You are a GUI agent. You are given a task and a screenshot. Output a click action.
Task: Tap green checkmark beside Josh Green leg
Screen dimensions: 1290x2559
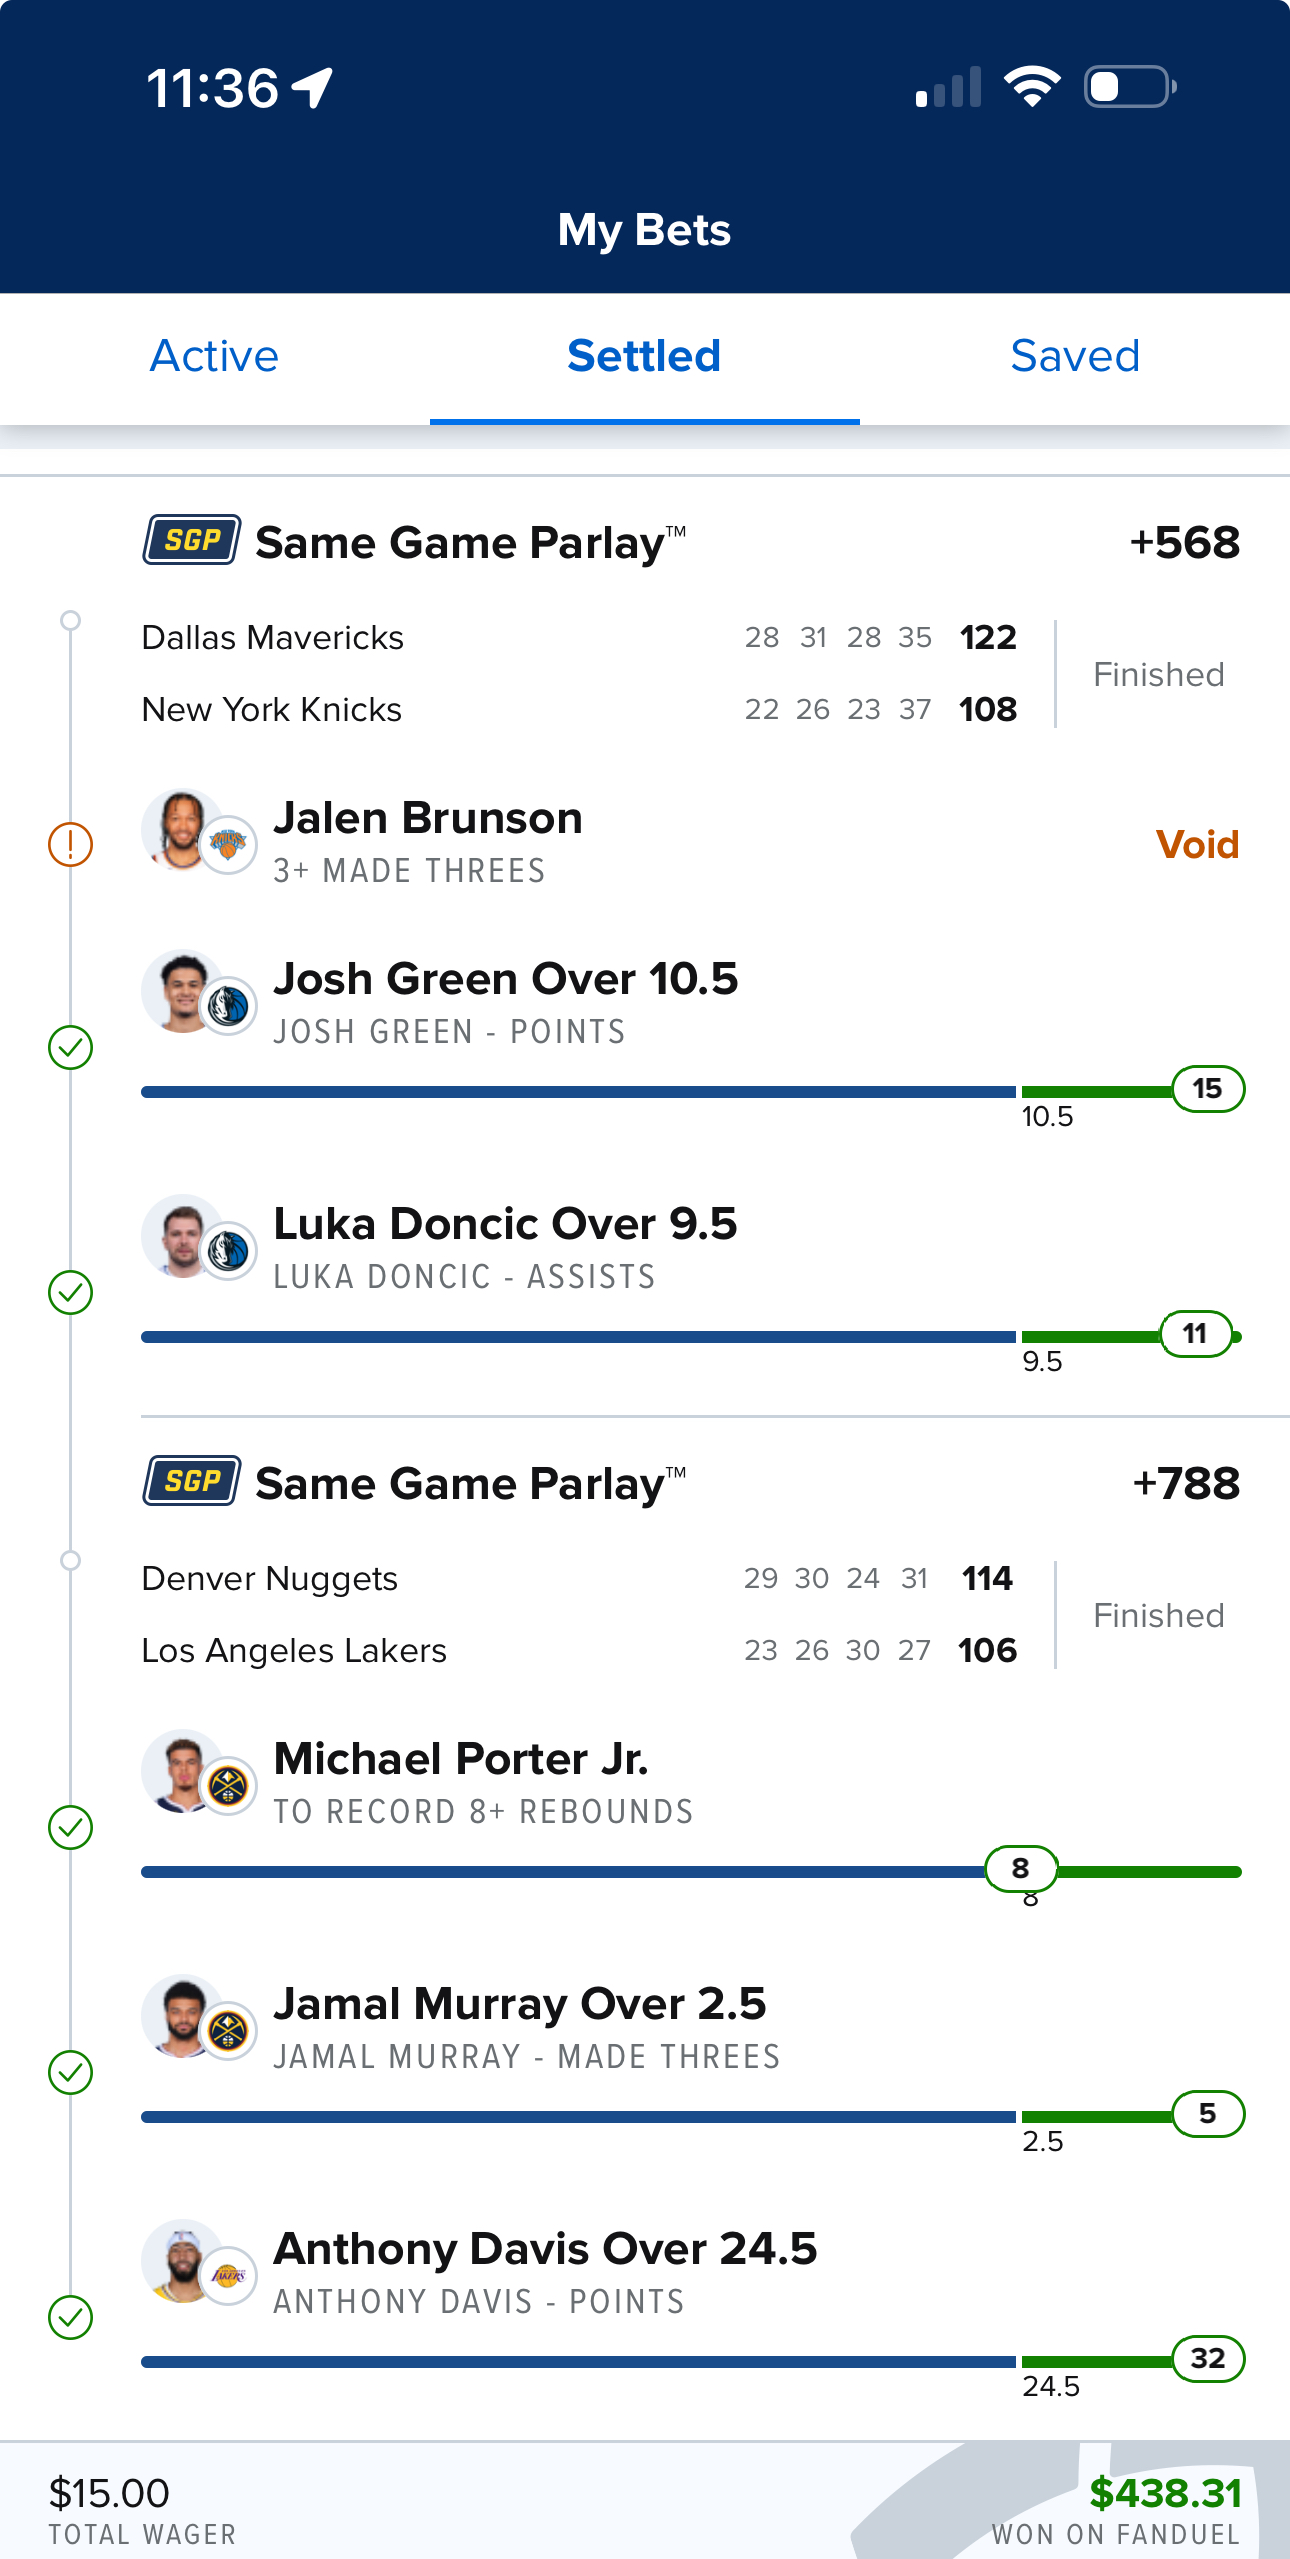pos(71,1048)
